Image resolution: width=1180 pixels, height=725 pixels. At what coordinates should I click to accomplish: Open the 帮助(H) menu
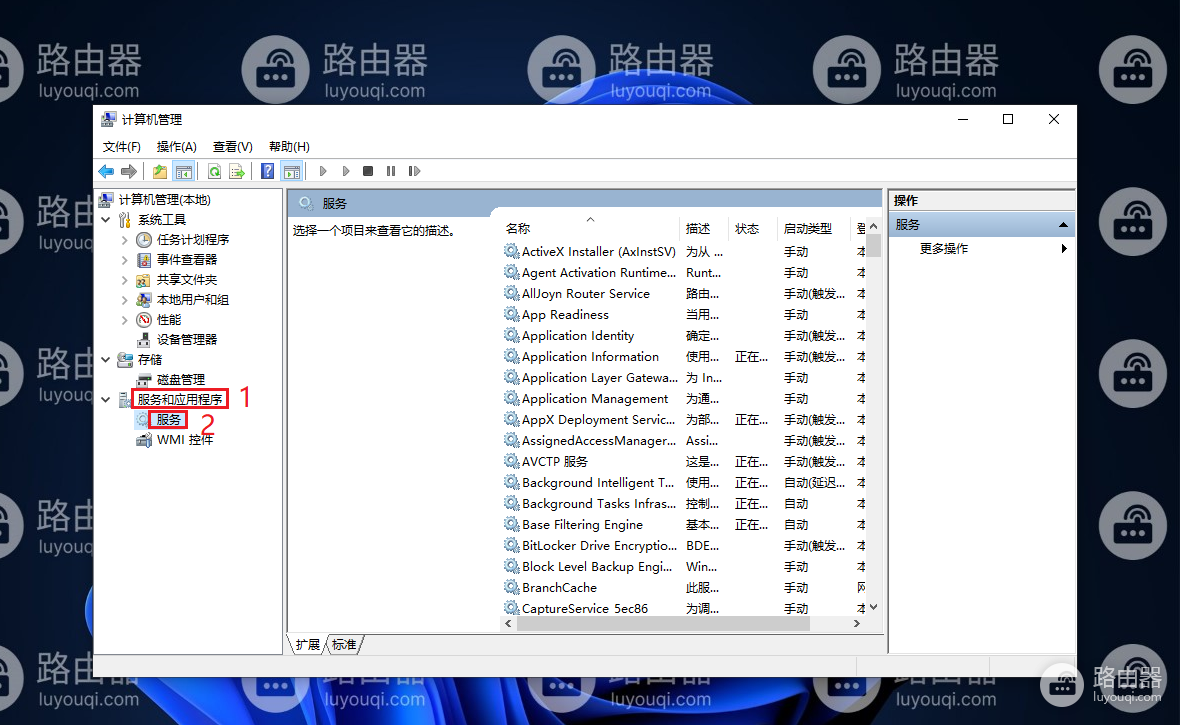coord(289,147)
